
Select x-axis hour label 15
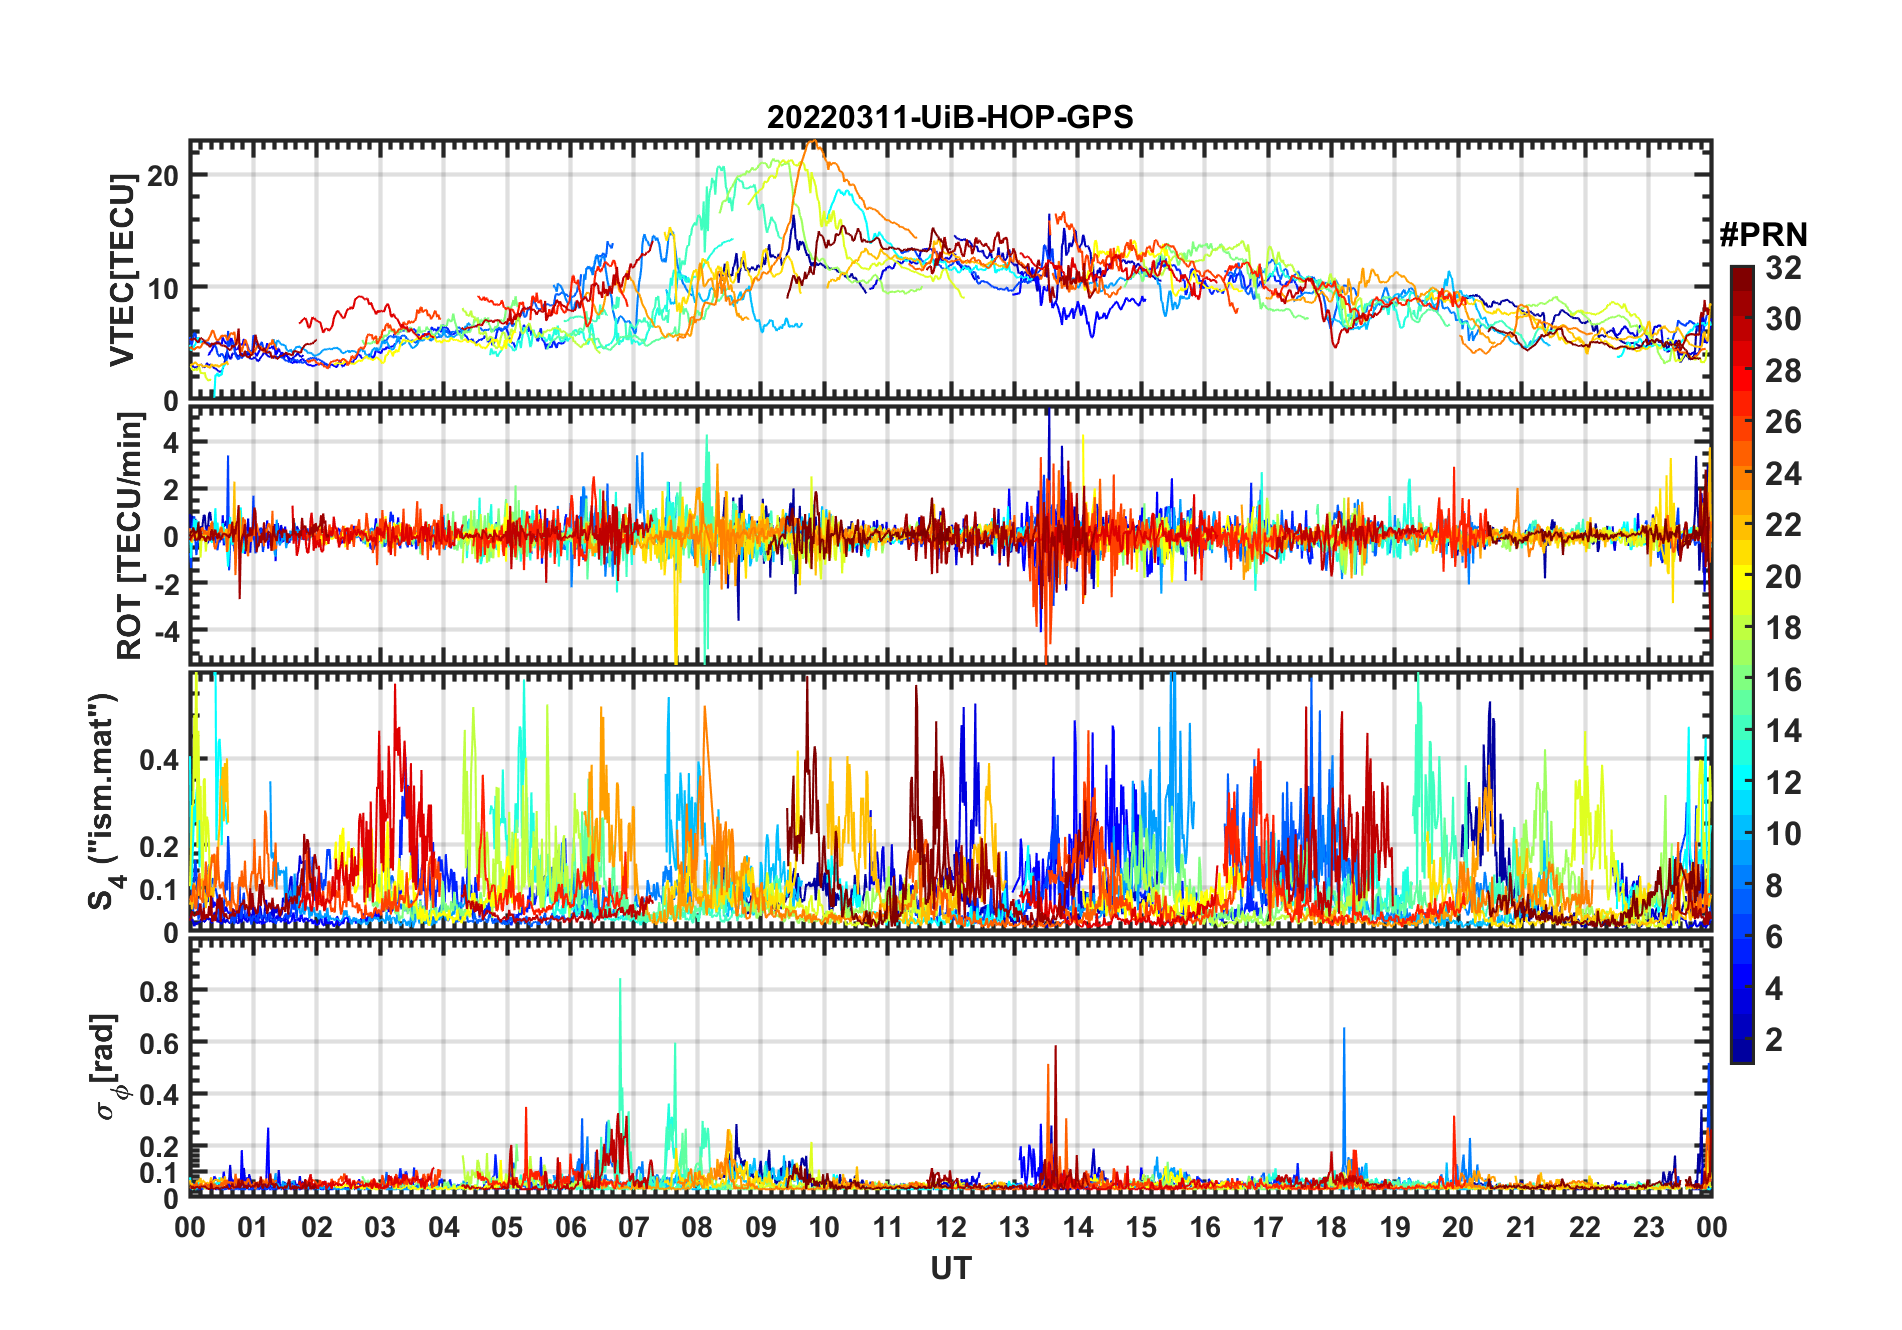coord(1141,1227)
